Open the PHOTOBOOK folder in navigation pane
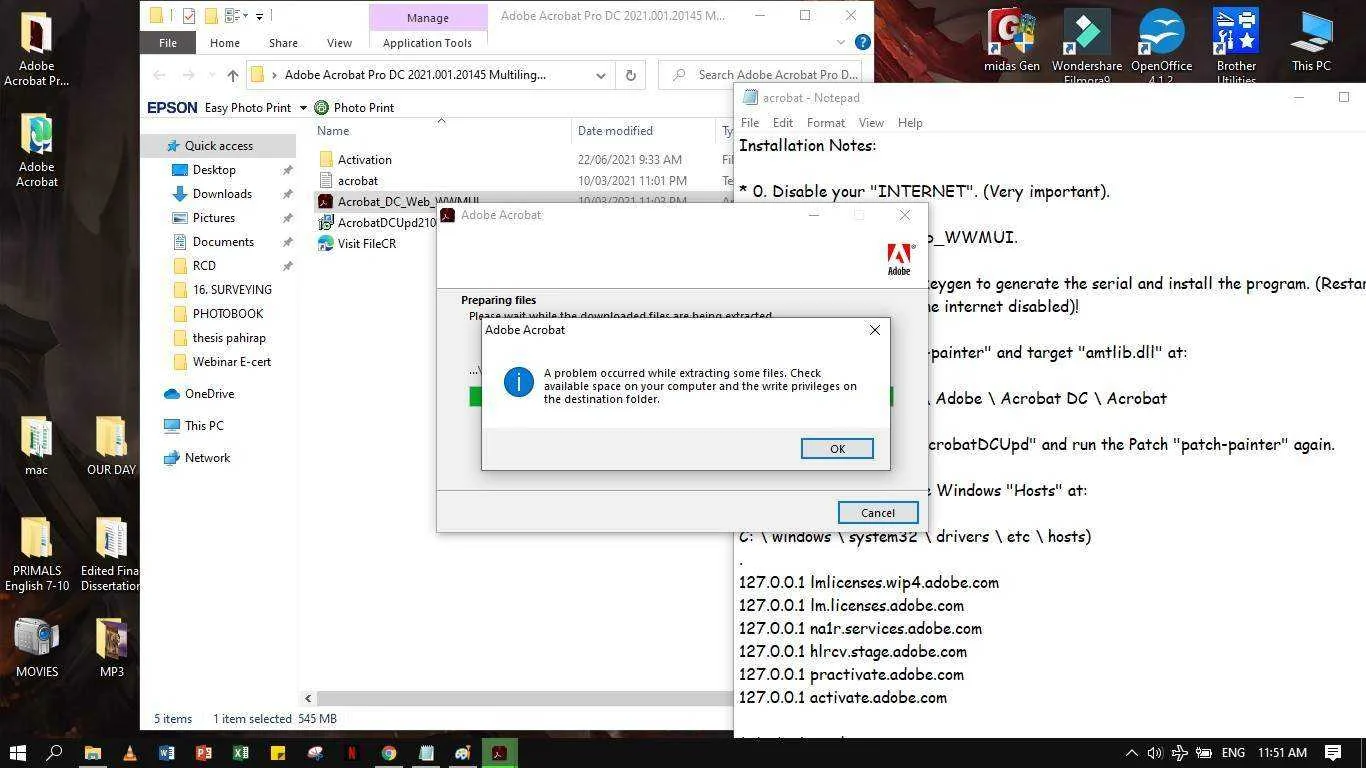This screenshot has width=1366, height=768. [x=228, y=314]
